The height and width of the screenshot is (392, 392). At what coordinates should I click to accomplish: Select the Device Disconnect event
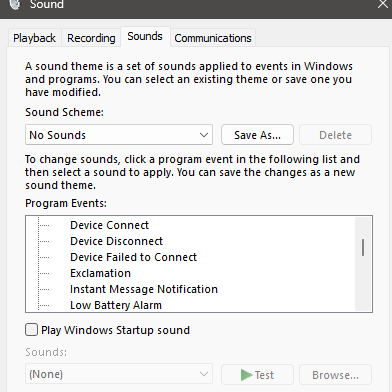[x=116, y=241]
